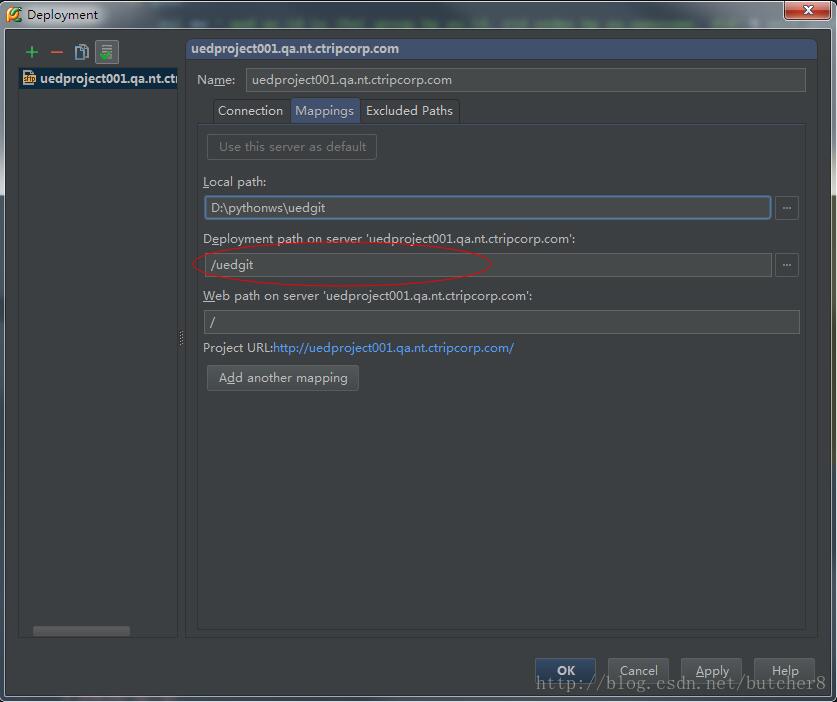837x702 pixels.
Task: Switch to the Connection tab
Action: [x=250, y=111]
